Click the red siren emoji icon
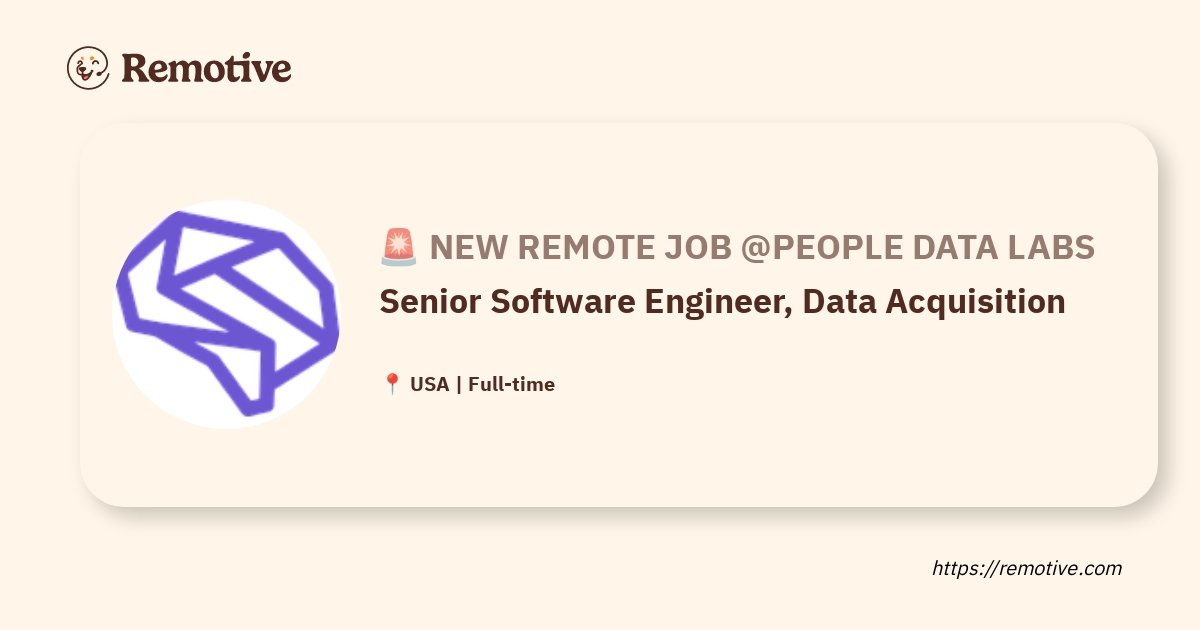The height and width of the screenshot is (630, 1200). click(399, 247)
